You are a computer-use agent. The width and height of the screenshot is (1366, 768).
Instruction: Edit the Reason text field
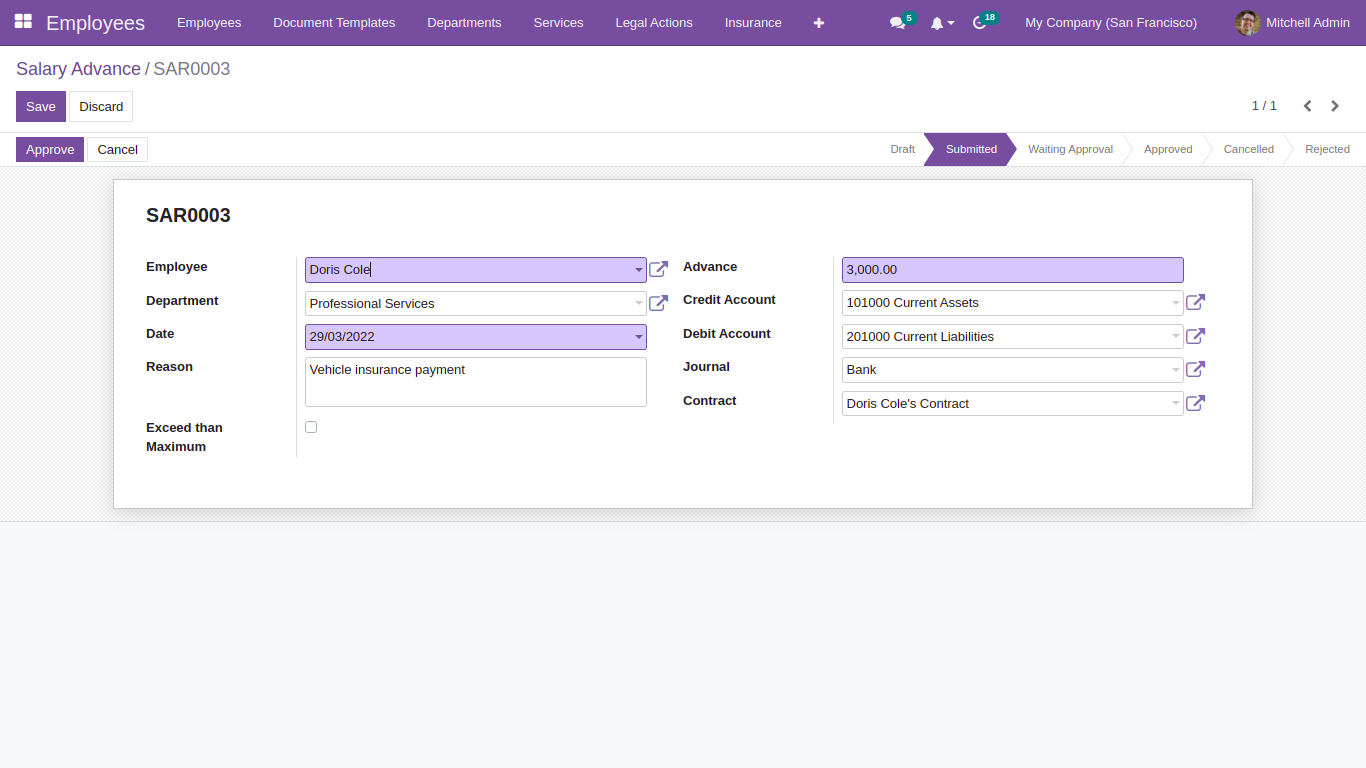click(x=475, y=381)
